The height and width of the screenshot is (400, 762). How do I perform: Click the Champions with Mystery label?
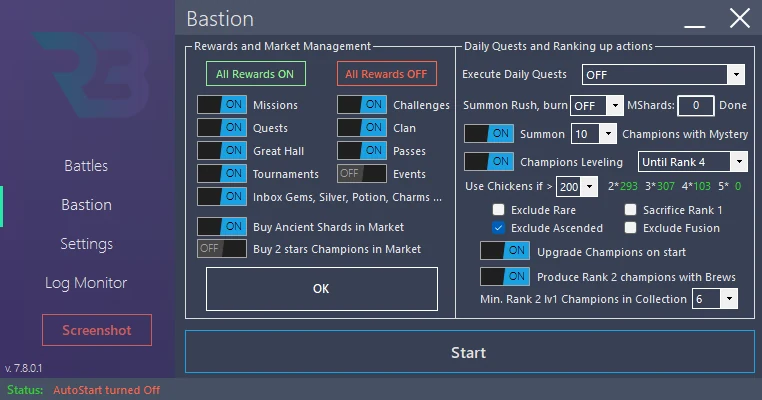(685, 134)
